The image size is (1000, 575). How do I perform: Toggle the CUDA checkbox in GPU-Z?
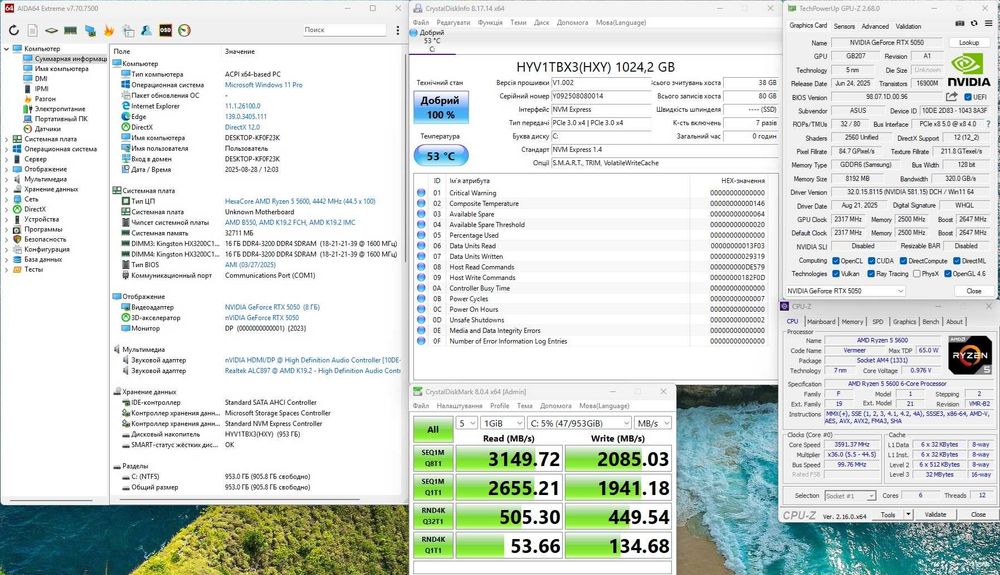click(x=871, y=261)
